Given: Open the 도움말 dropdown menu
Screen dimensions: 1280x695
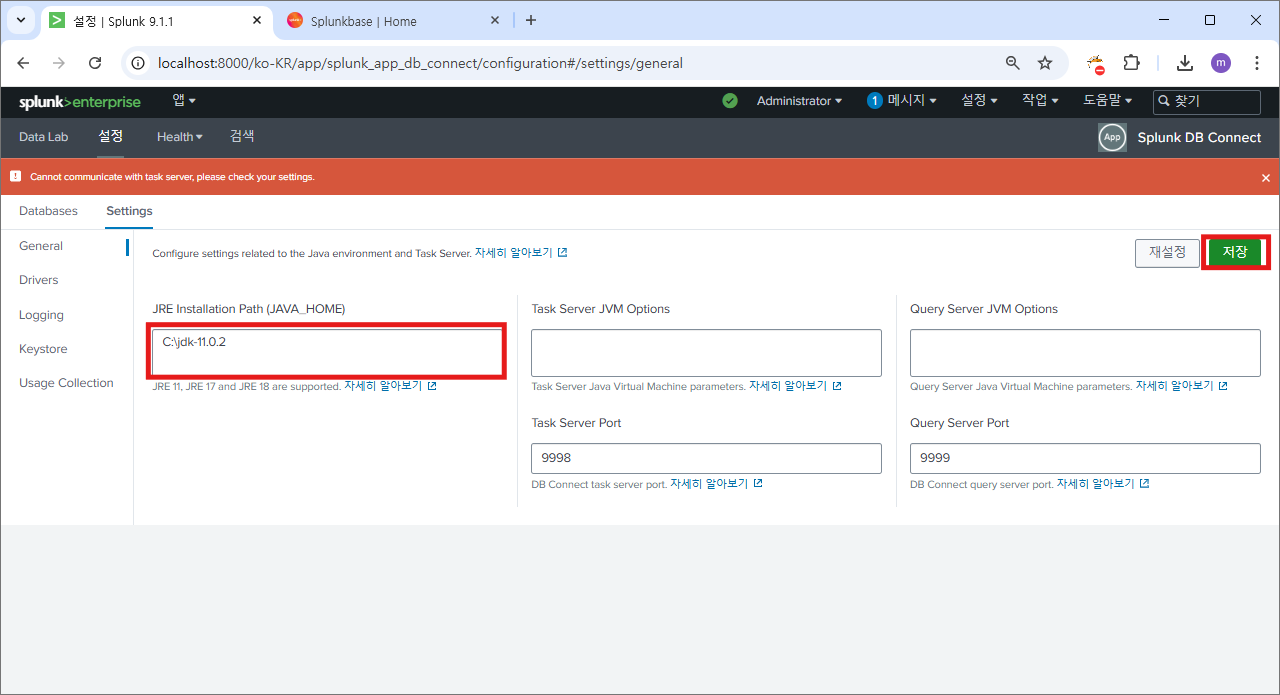Looking at the screenshot, I should [1108, 101].
